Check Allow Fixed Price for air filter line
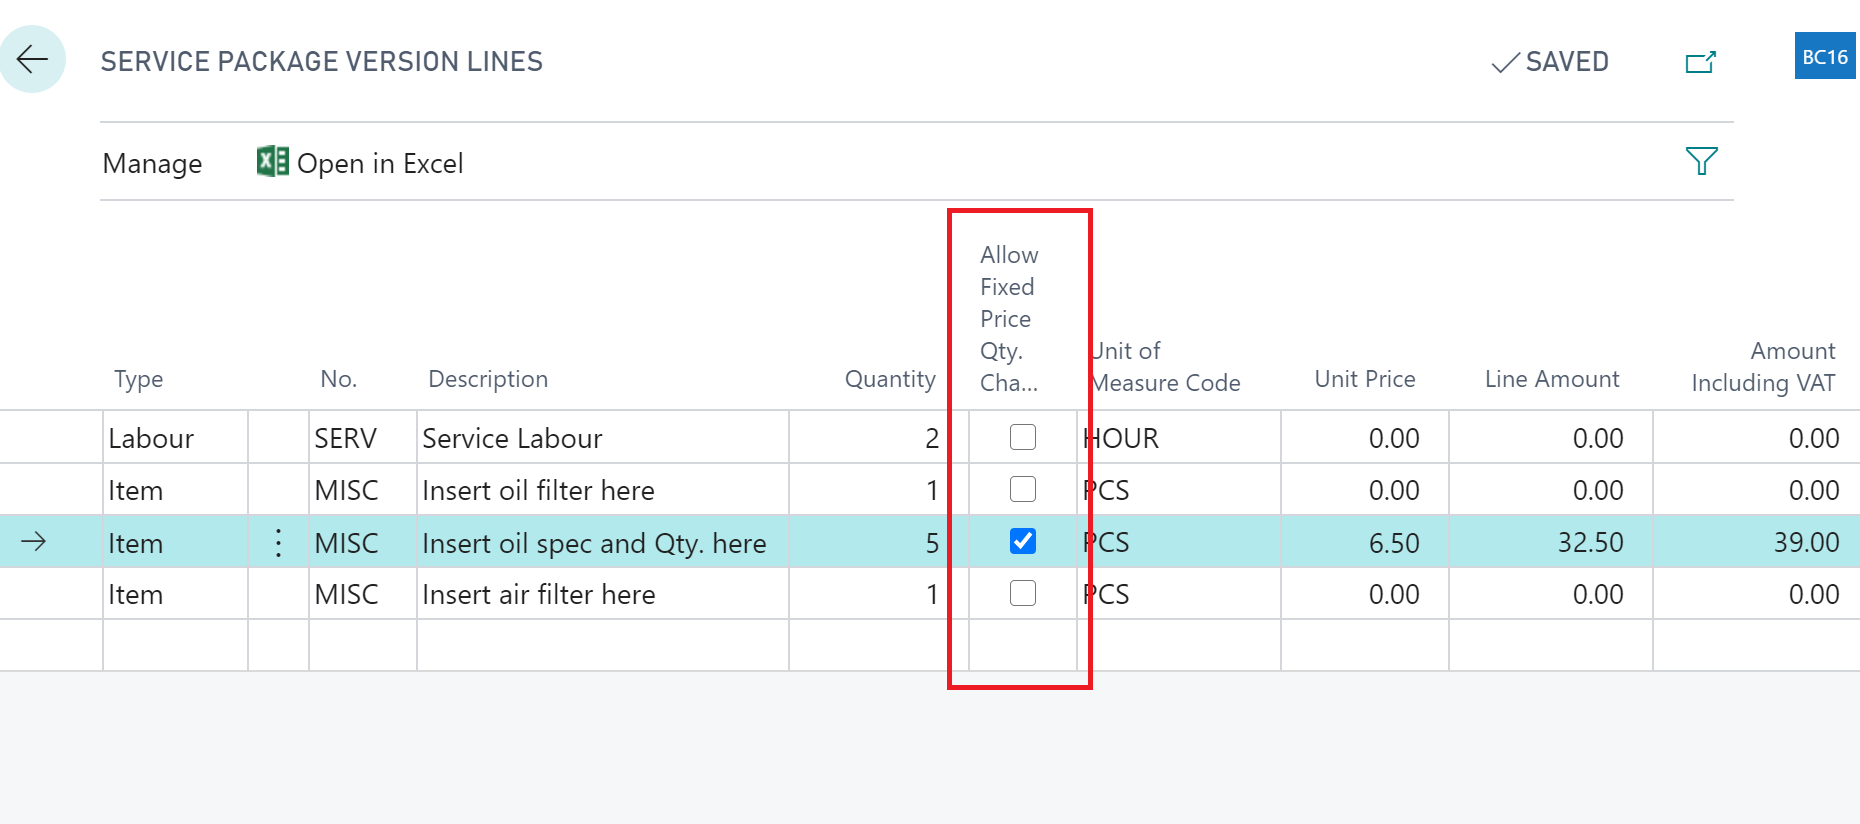The width and height of the screenshot is (1860, 824). click(x=1022, y=593)
